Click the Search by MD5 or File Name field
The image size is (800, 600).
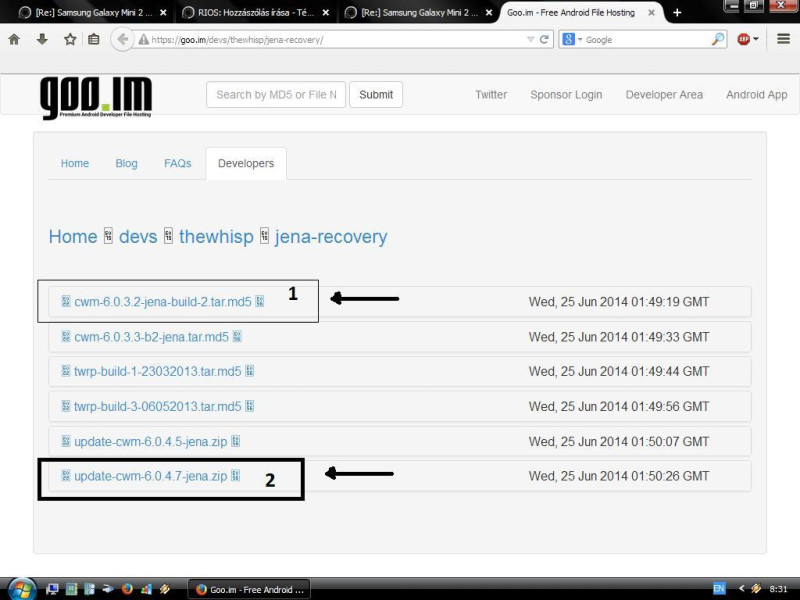[276, 94]
